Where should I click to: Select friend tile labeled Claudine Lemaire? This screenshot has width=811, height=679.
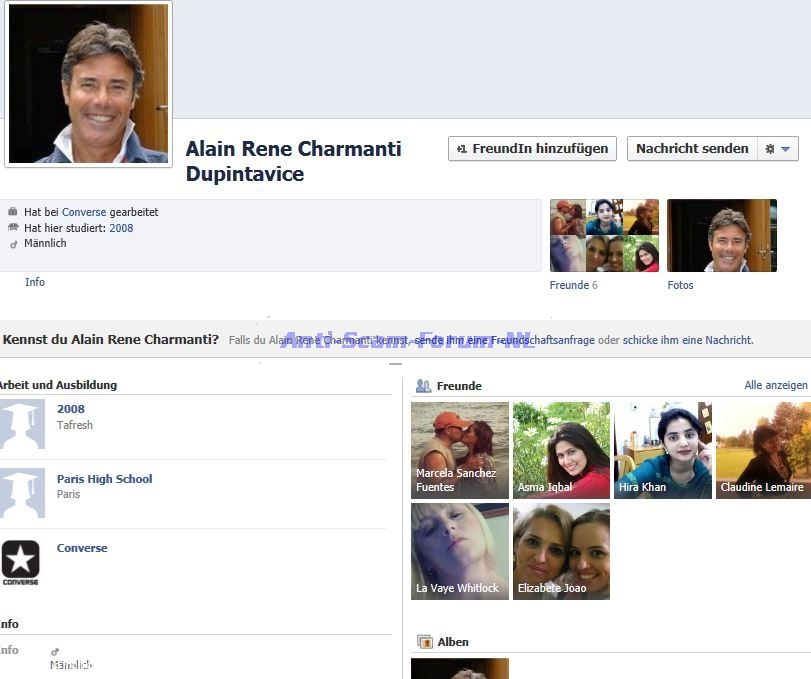763,450
